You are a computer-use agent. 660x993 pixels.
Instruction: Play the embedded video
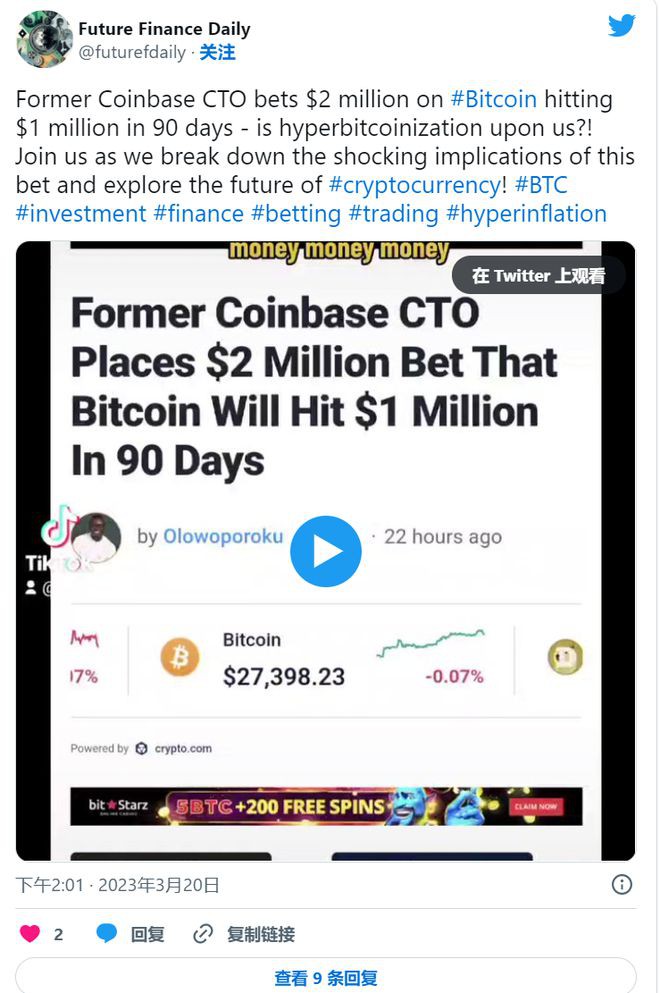325,550
